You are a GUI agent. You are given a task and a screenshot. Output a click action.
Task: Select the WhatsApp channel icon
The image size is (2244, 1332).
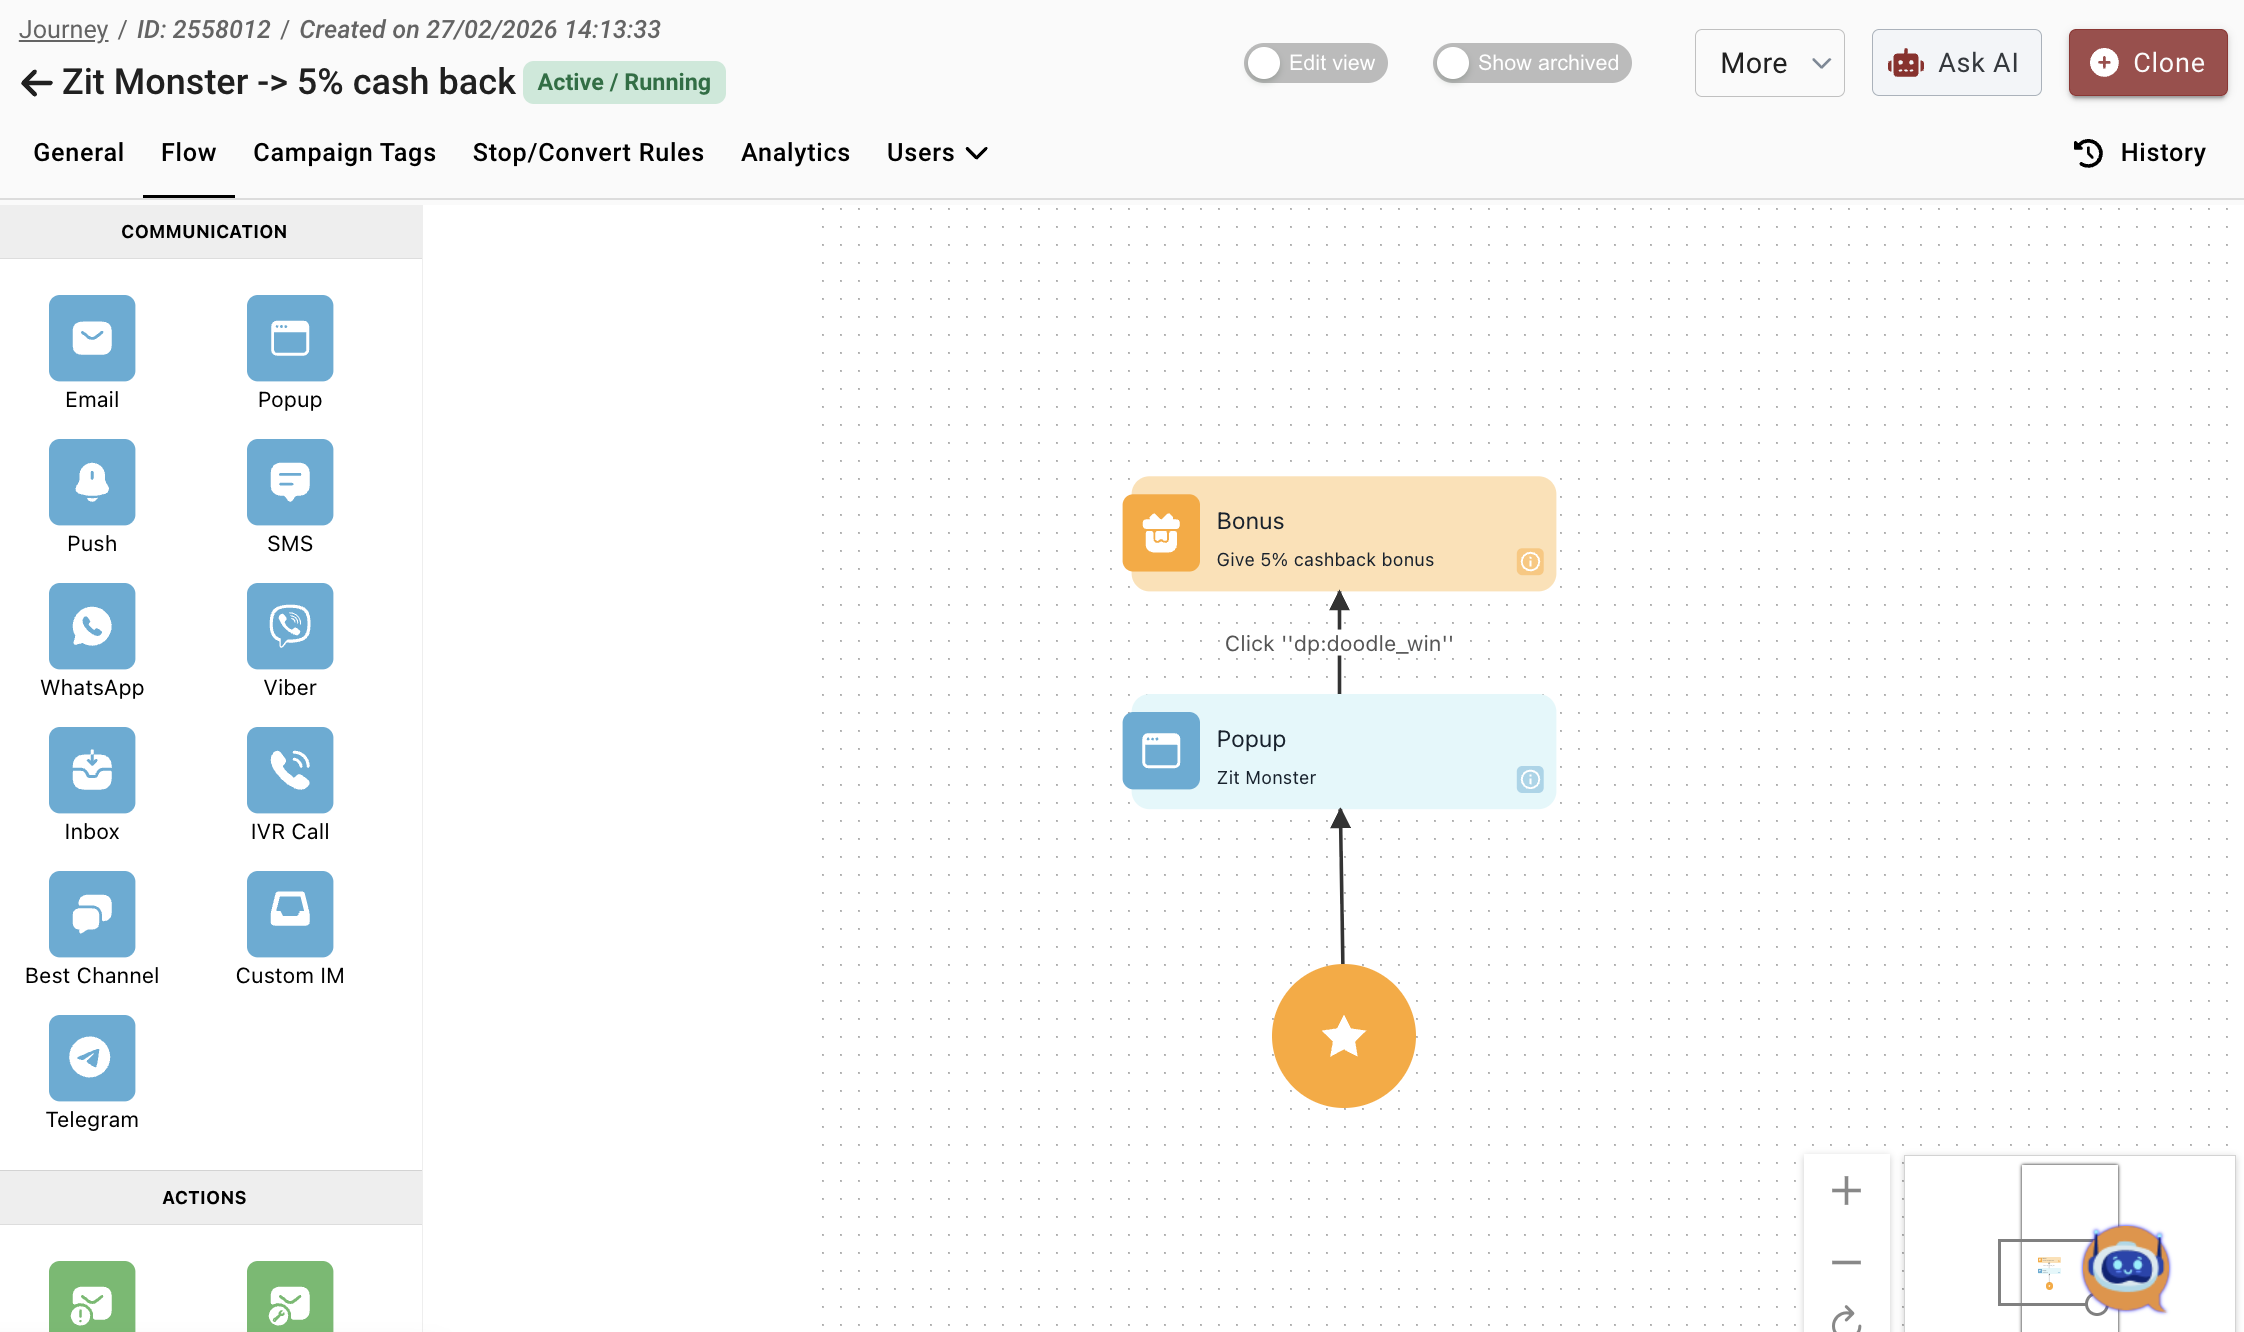(x=92, y=626)
